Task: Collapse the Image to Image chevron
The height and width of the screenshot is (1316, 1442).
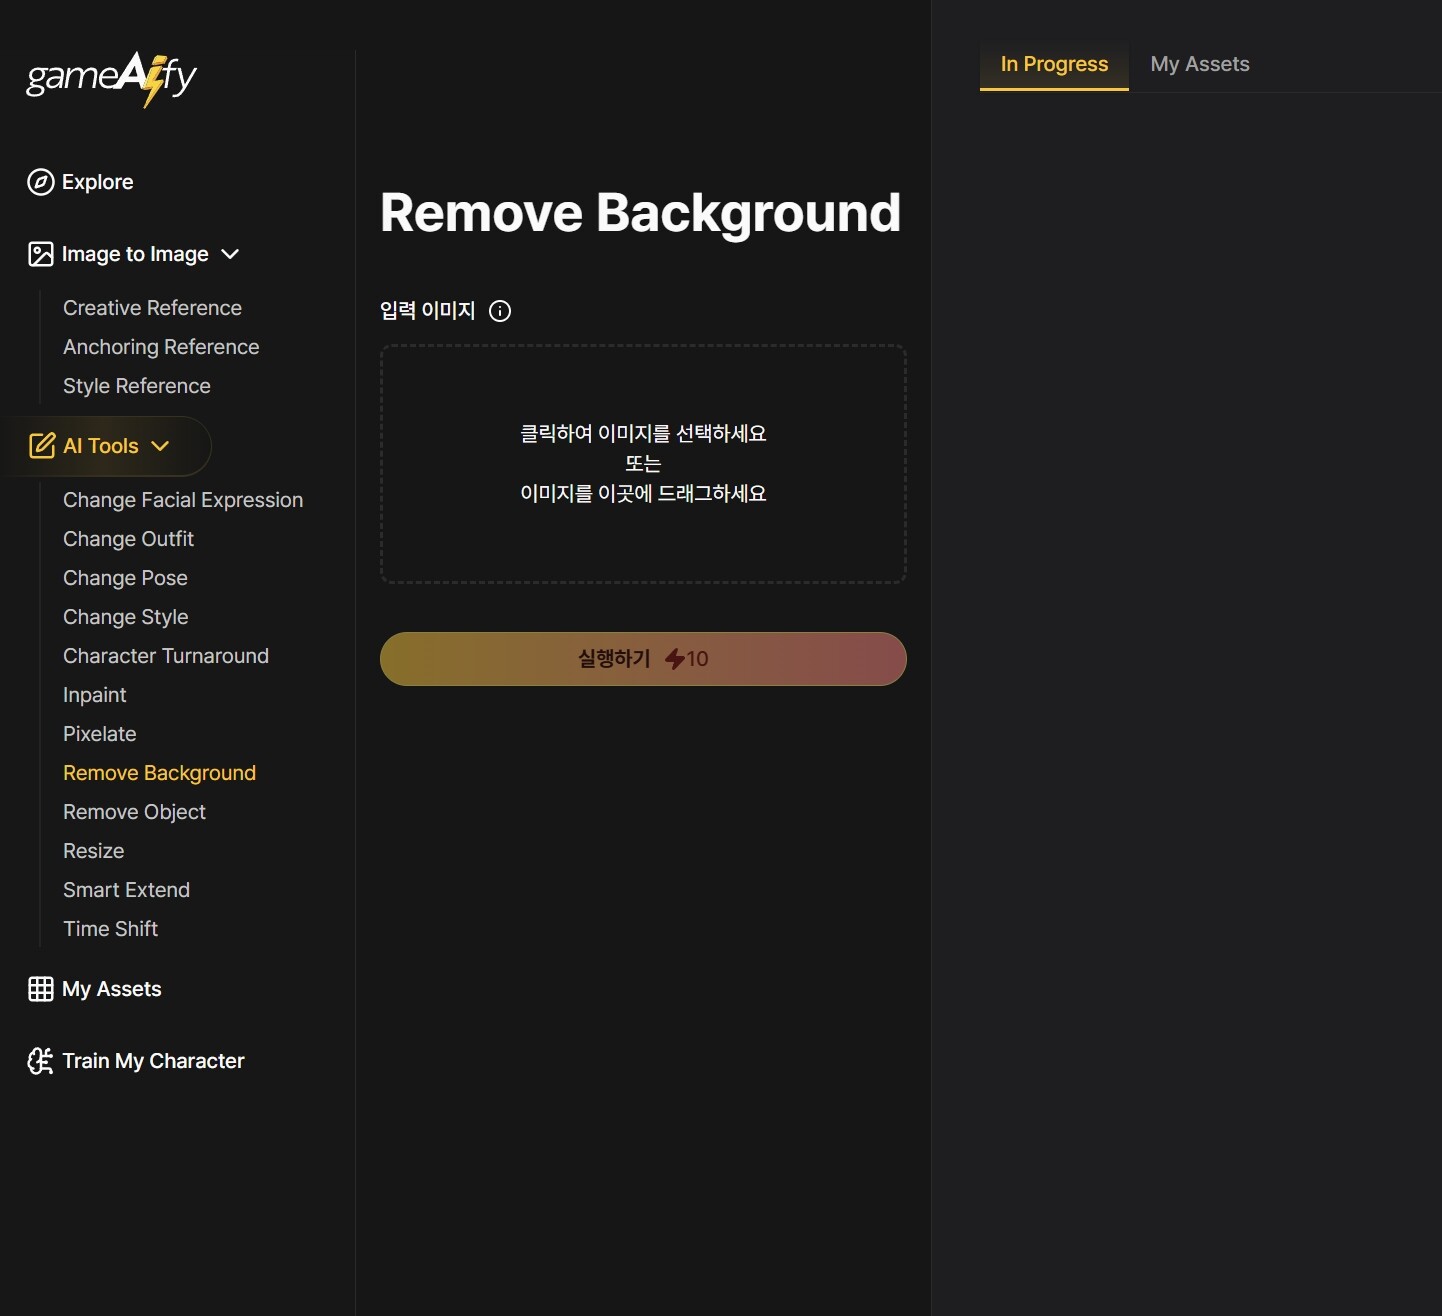Action: [x=230, y=254]
